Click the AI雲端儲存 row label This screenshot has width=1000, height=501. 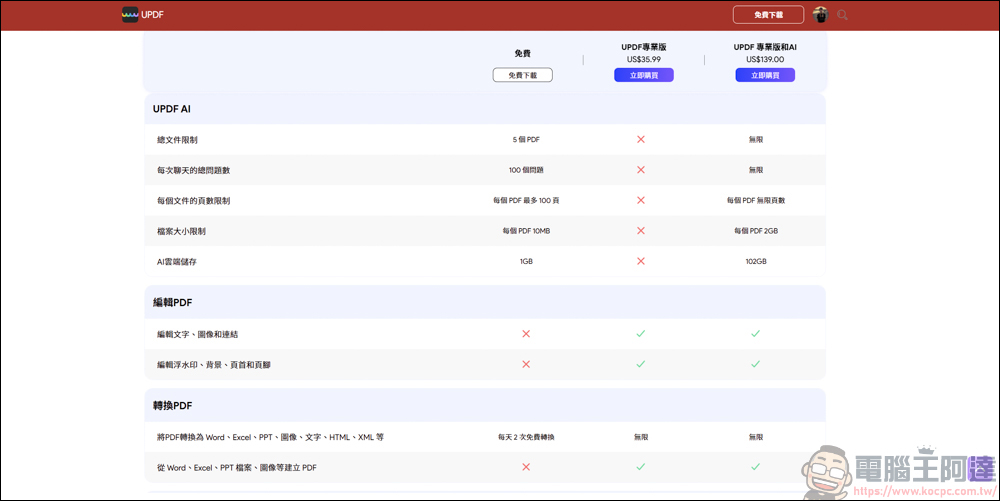(x=177, y=262)
